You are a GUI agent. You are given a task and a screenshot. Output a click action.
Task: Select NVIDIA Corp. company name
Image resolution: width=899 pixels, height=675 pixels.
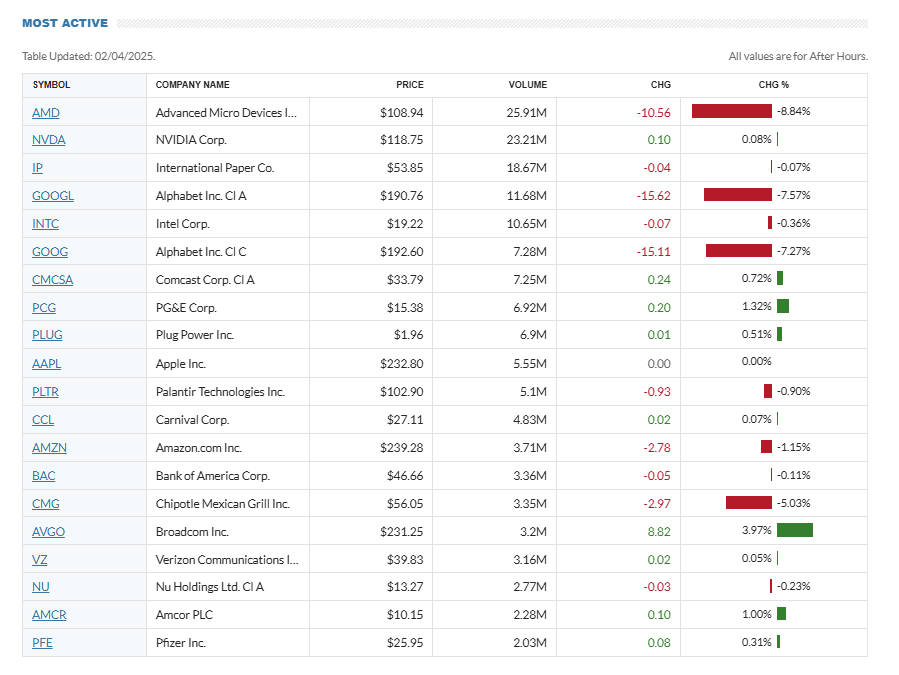coord(191,140)
